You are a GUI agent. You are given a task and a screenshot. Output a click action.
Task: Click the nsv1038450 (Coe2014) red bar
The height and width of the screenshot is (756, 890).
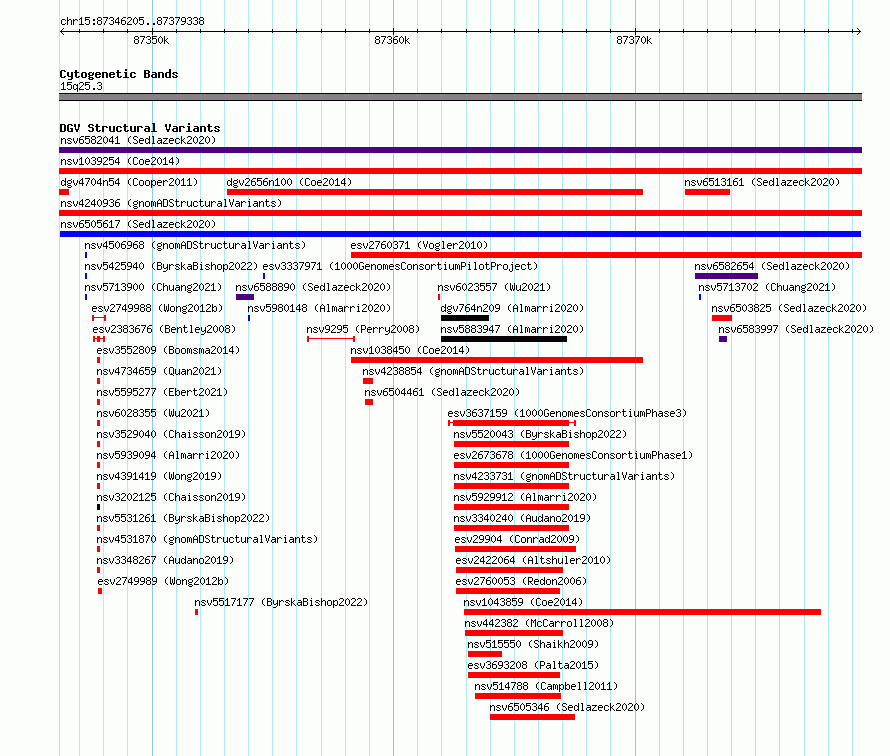497,360
